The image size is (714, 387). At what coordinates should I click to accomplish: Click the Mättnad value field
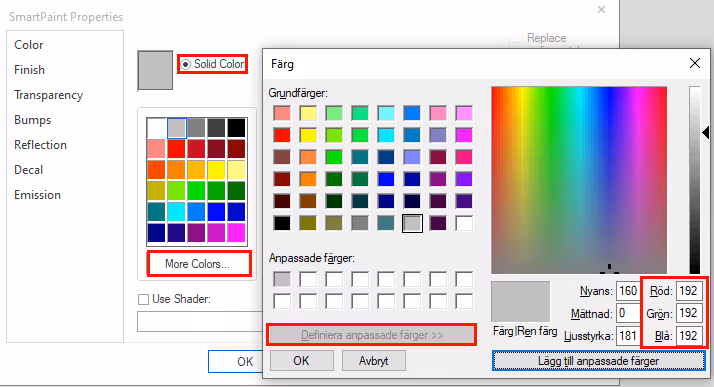(x=628, y=313)
